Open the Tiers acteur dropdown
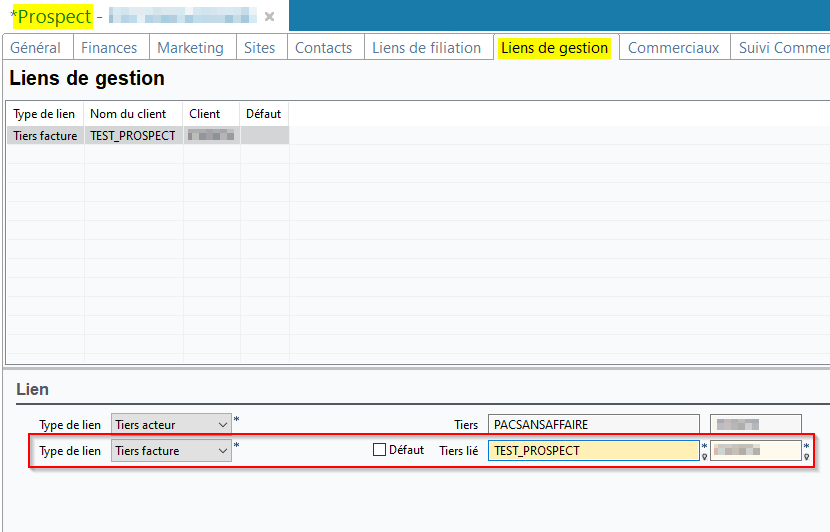This screenshot has width=830, height=532. 222,425
